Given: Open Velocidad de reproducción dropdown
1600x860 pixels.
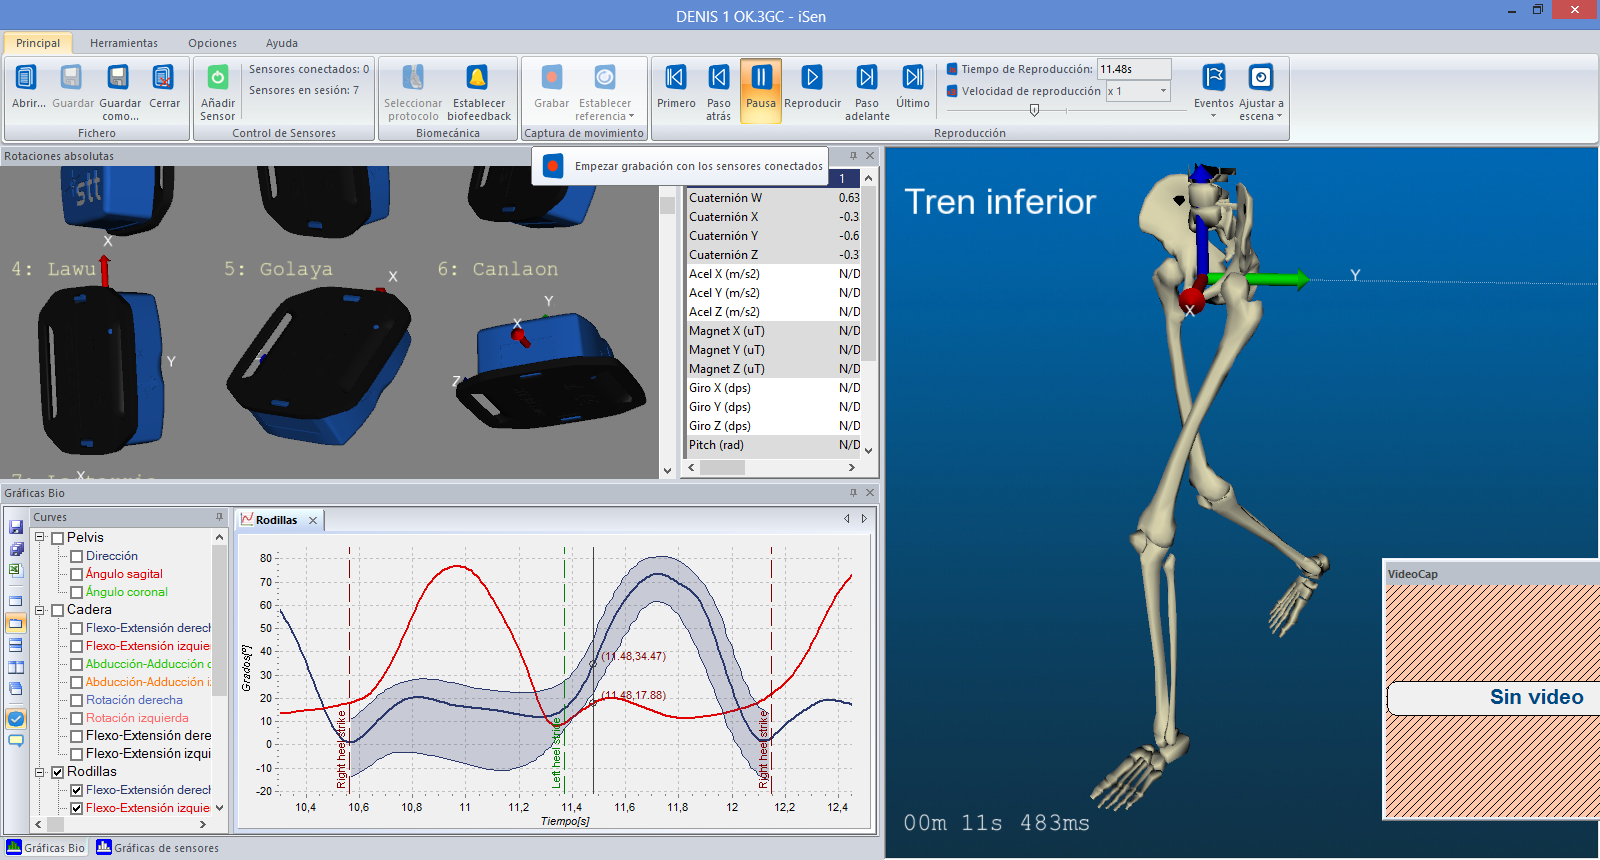Looking at the screenshot, I should point(1163,91).
